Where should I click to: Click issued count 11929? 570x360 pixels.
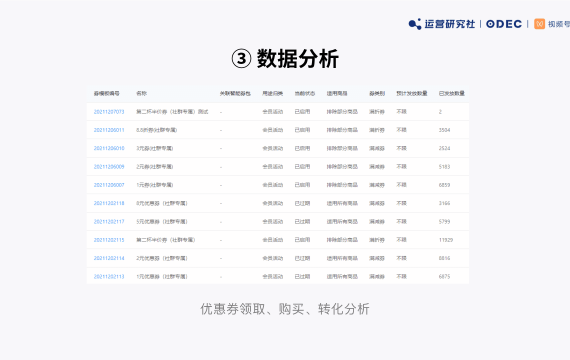pos(446,240)
